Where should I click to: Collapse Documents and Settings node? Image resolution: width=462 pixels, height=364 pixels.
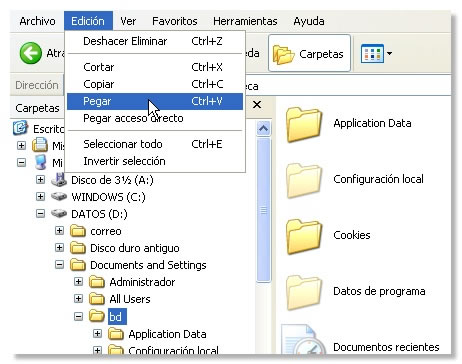pyautogui.click(x=59, y=265)
